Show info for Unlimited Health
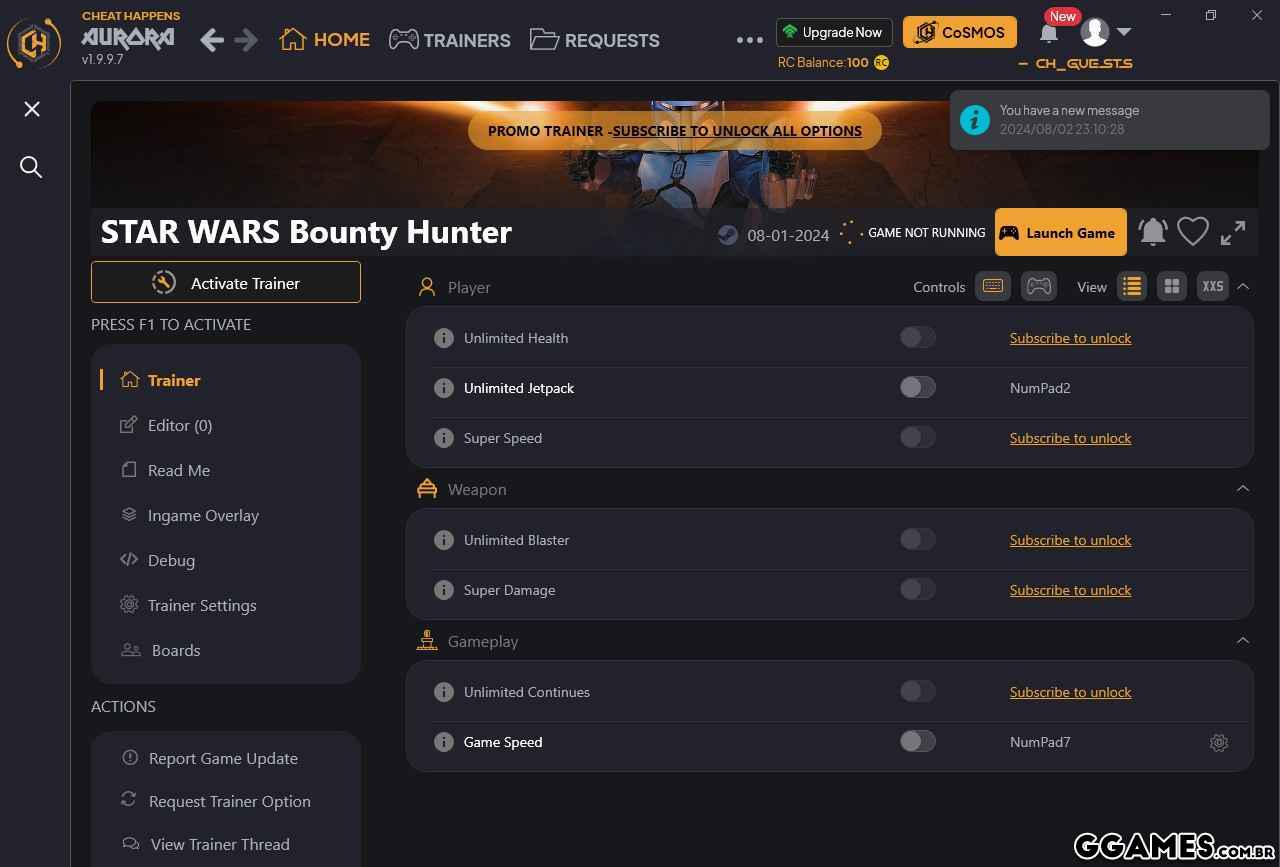 pos(444,338)
